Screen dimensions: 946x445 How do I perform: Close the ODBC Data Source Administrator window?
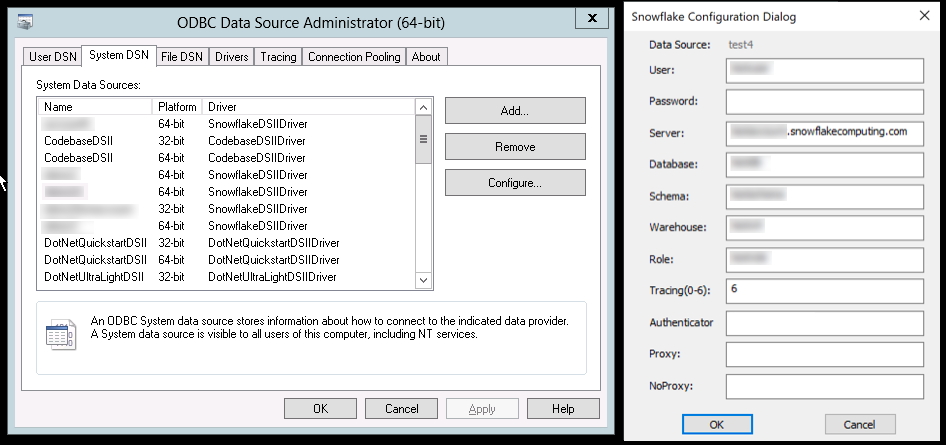(592, 19)
